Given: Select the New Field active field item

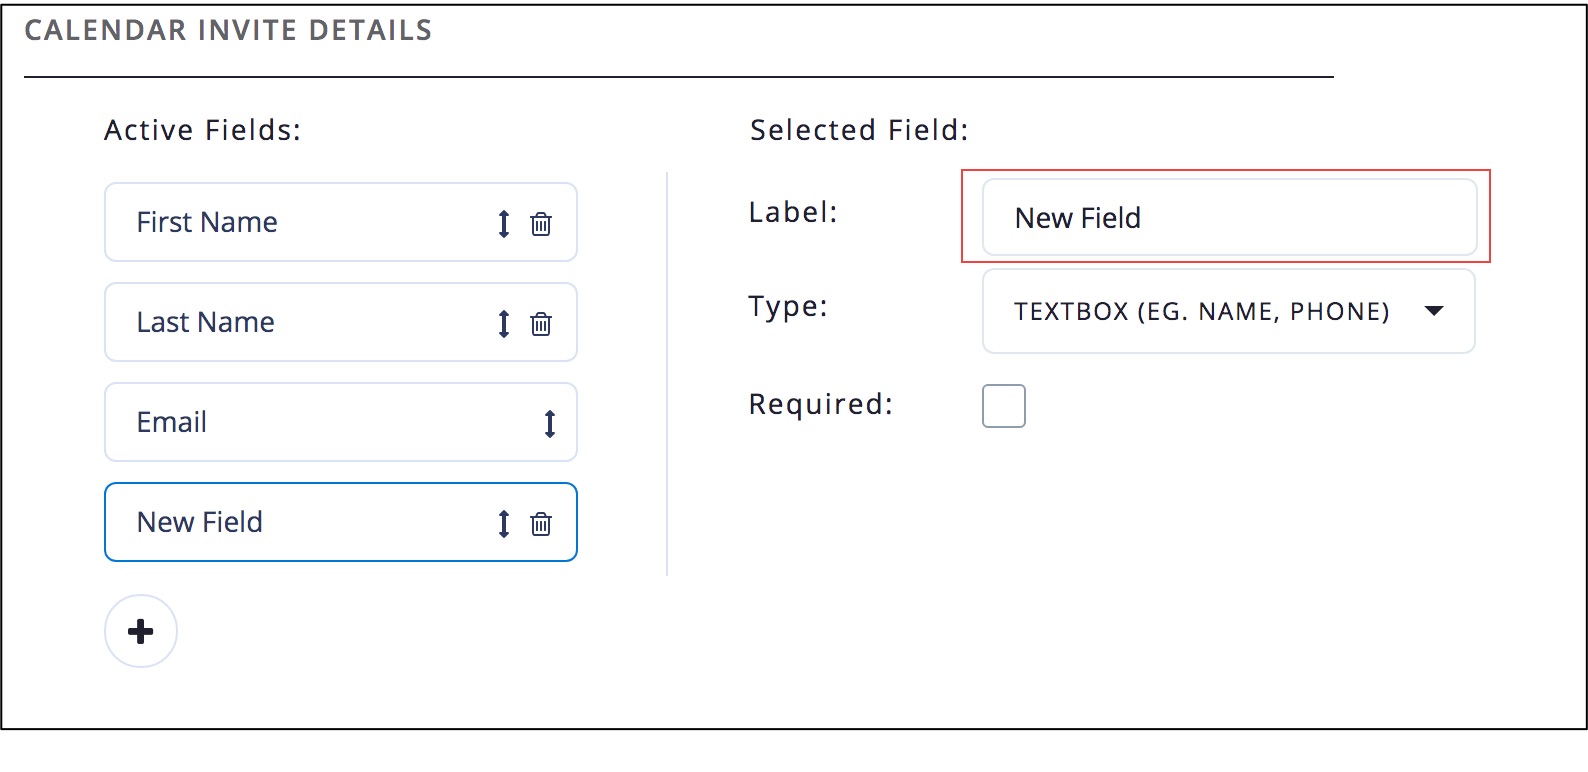Looking at the screenshot, I should coord(300,522).
